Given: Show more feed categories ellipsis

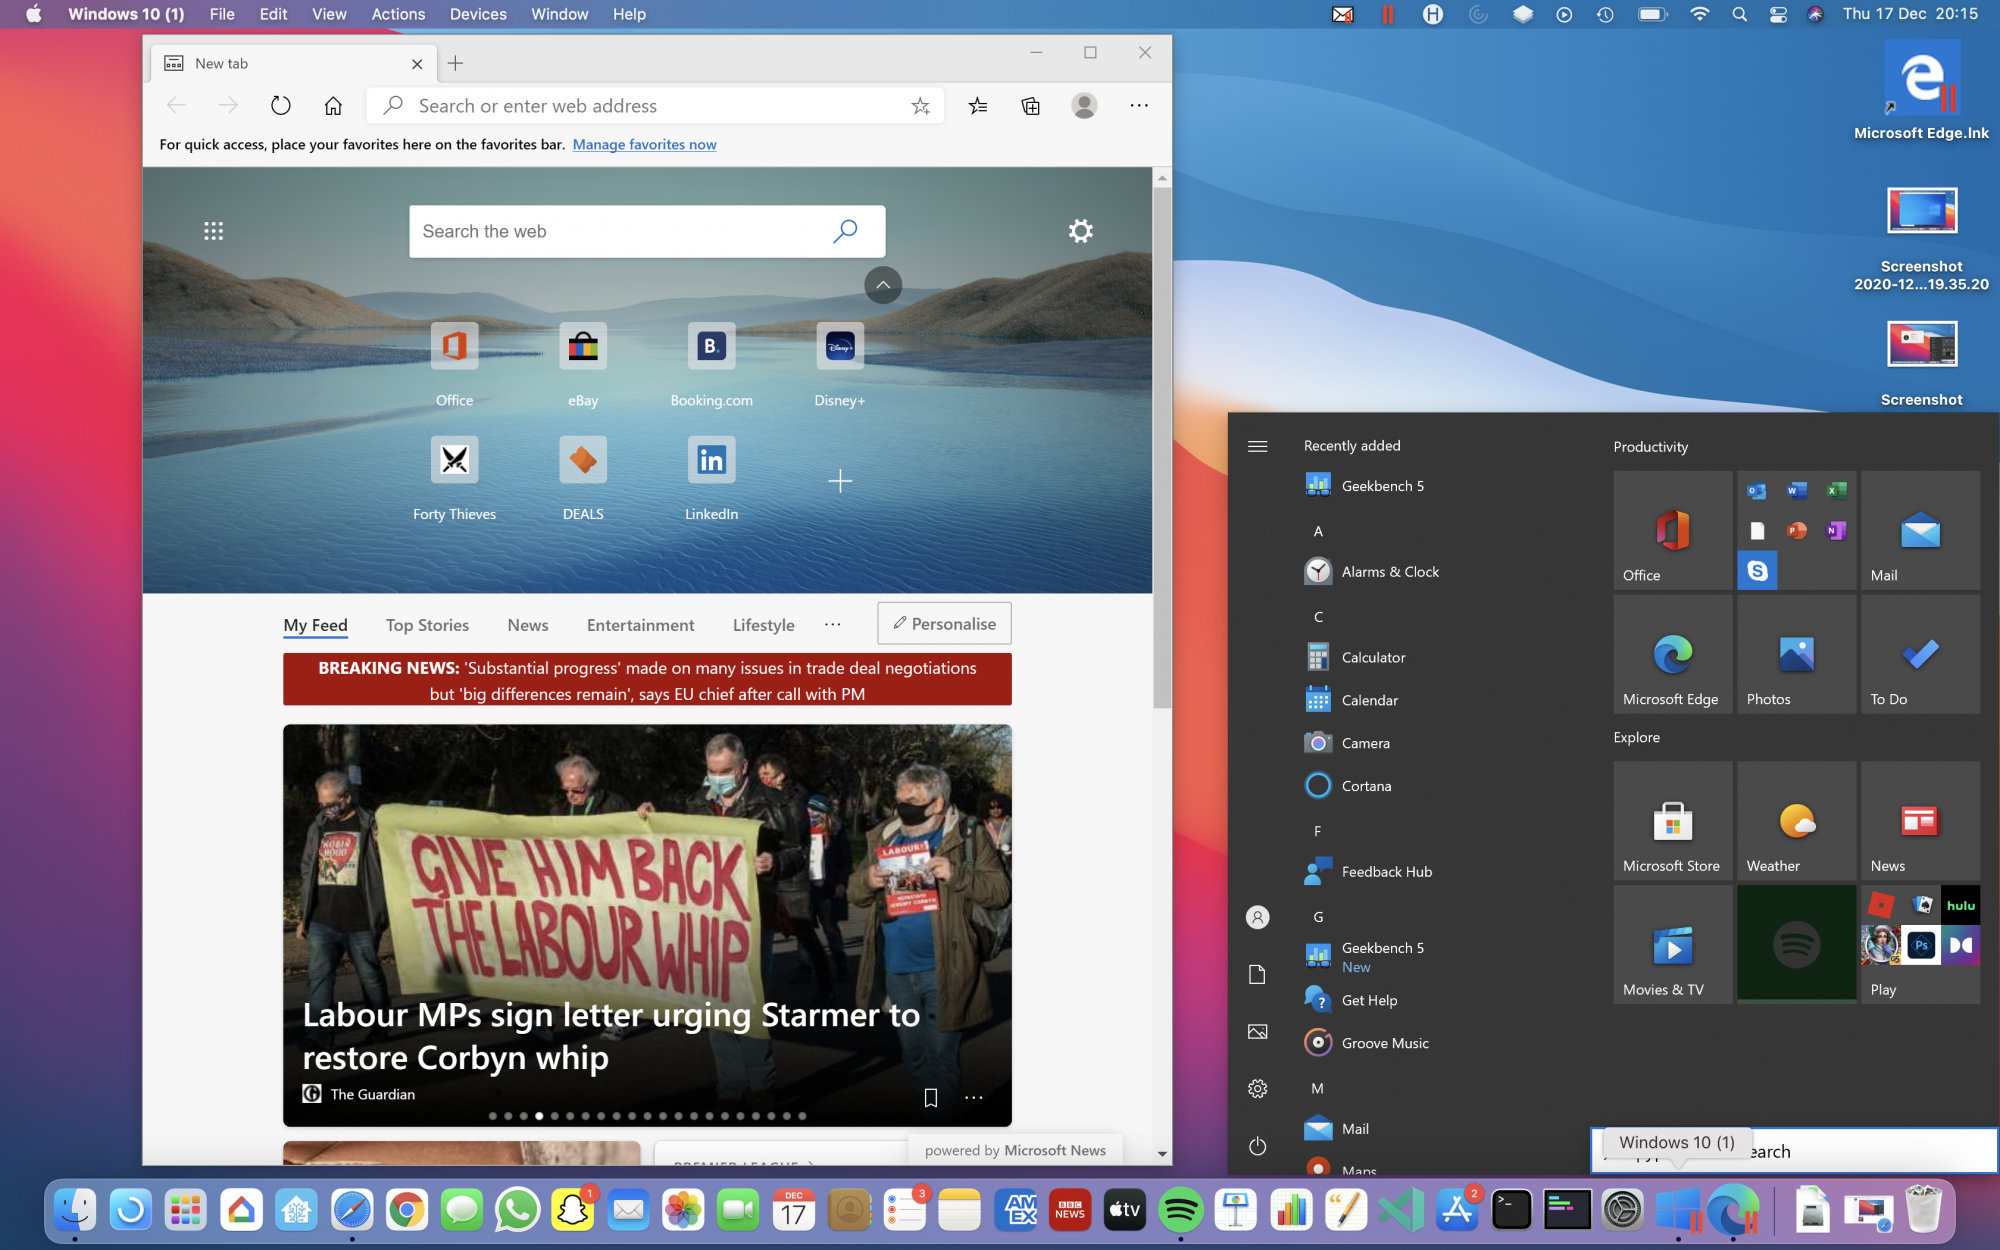Looking at the screenshot, I should [x=832, y=624].
